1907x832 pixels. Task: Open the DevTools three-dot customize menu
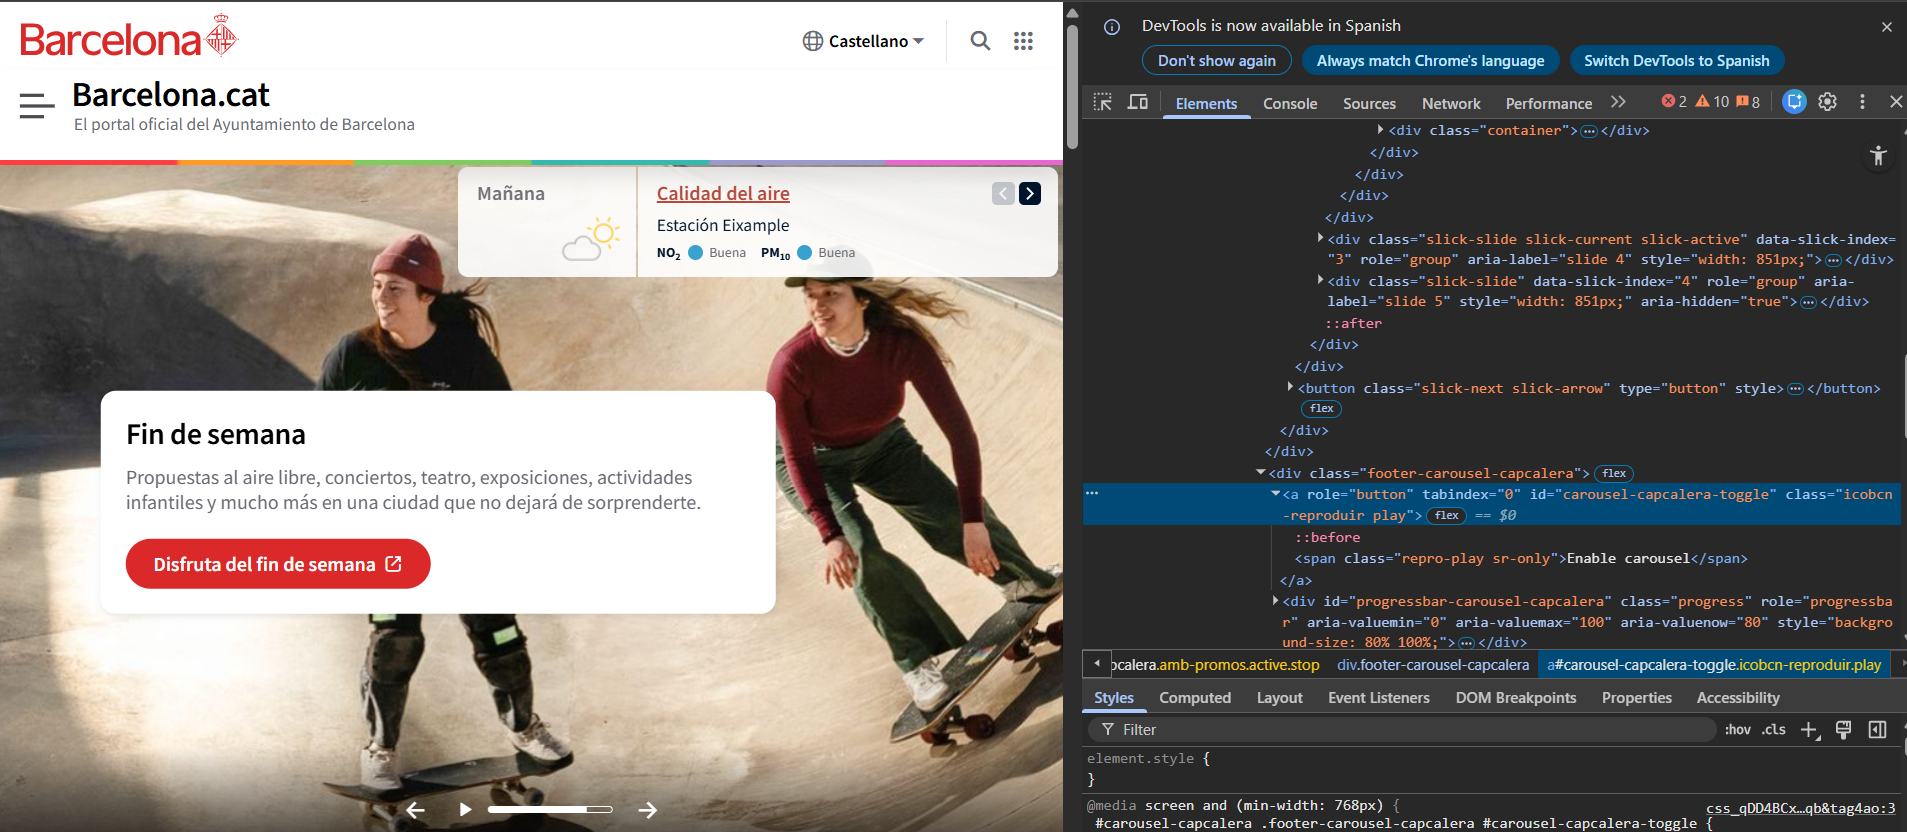1862,102
